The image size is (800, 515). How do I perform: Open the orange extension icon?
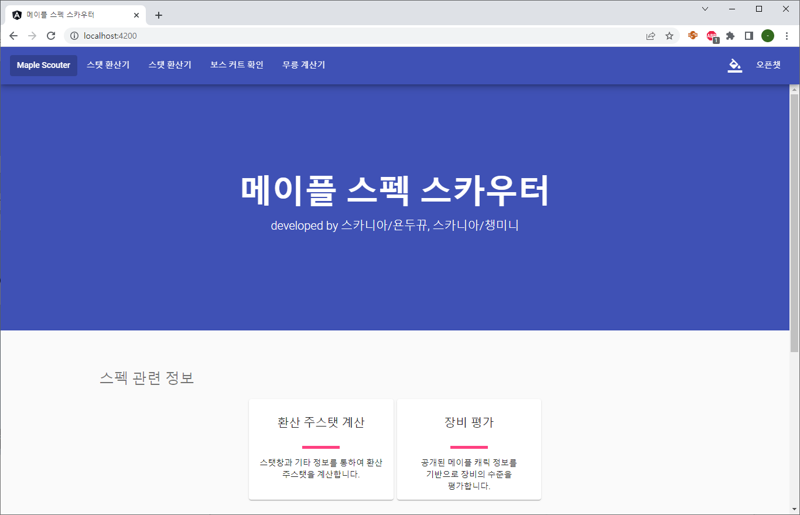pos(692,36)
